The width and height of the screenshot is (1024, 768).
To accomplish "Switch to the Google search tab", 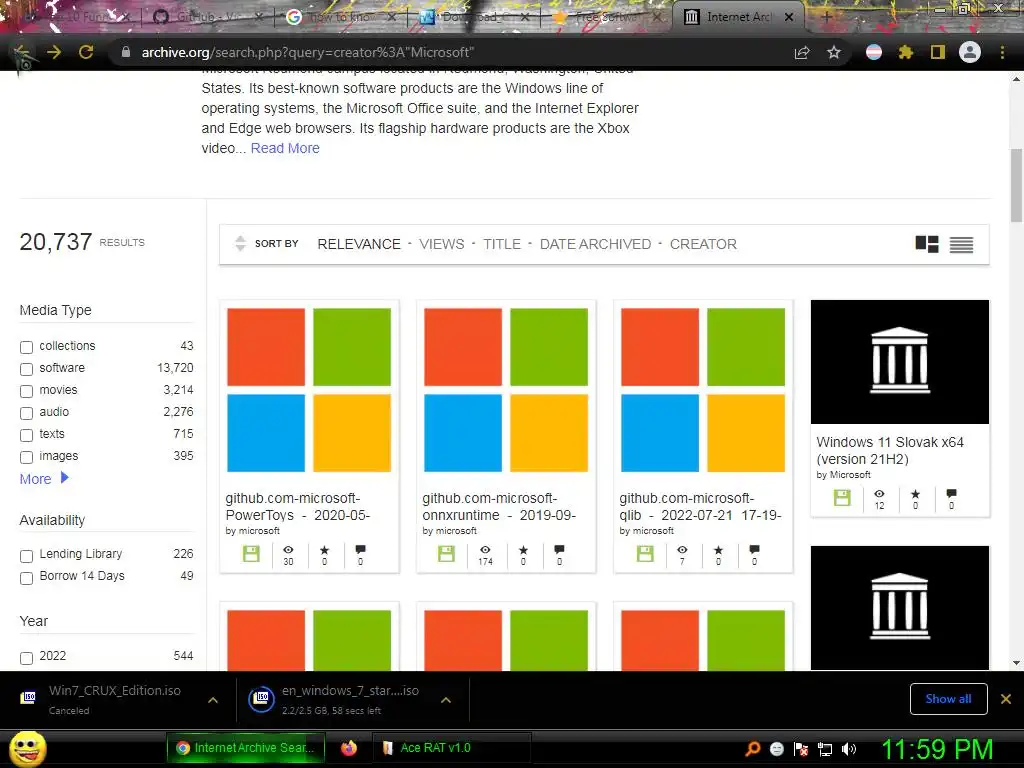I will click(x=340, y=16).
